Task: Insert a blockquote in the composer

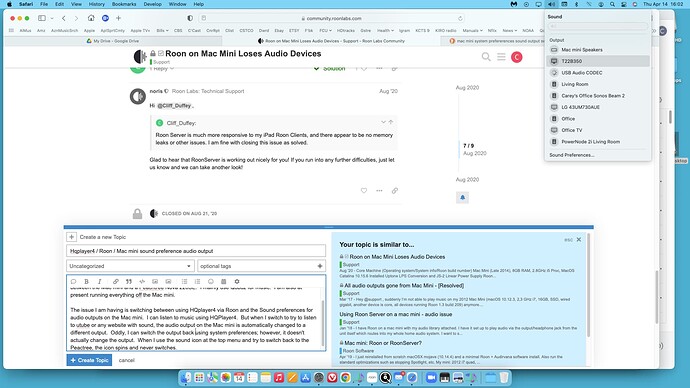Action: (128, 282)
